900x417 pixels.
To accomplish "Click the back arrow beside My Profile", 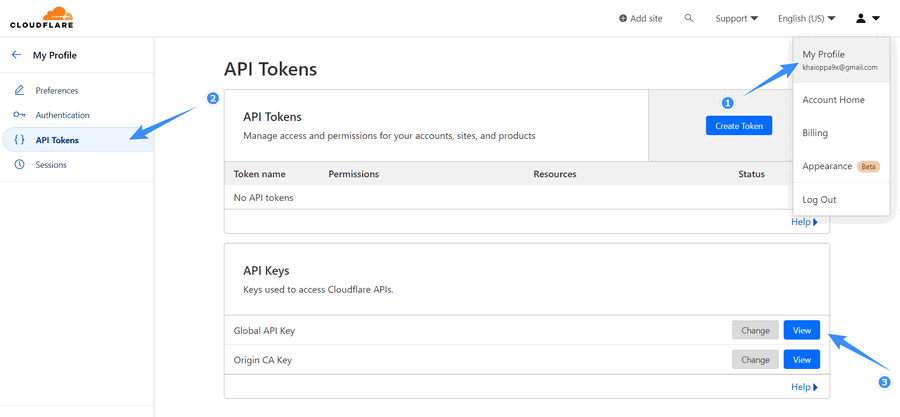I will pyautogui.click(x=16, y=55).
